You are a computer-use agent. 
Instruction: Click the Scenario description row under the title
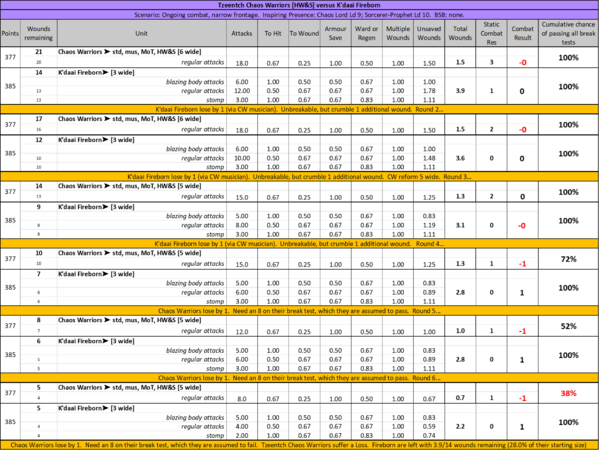(x=300, y=15)
